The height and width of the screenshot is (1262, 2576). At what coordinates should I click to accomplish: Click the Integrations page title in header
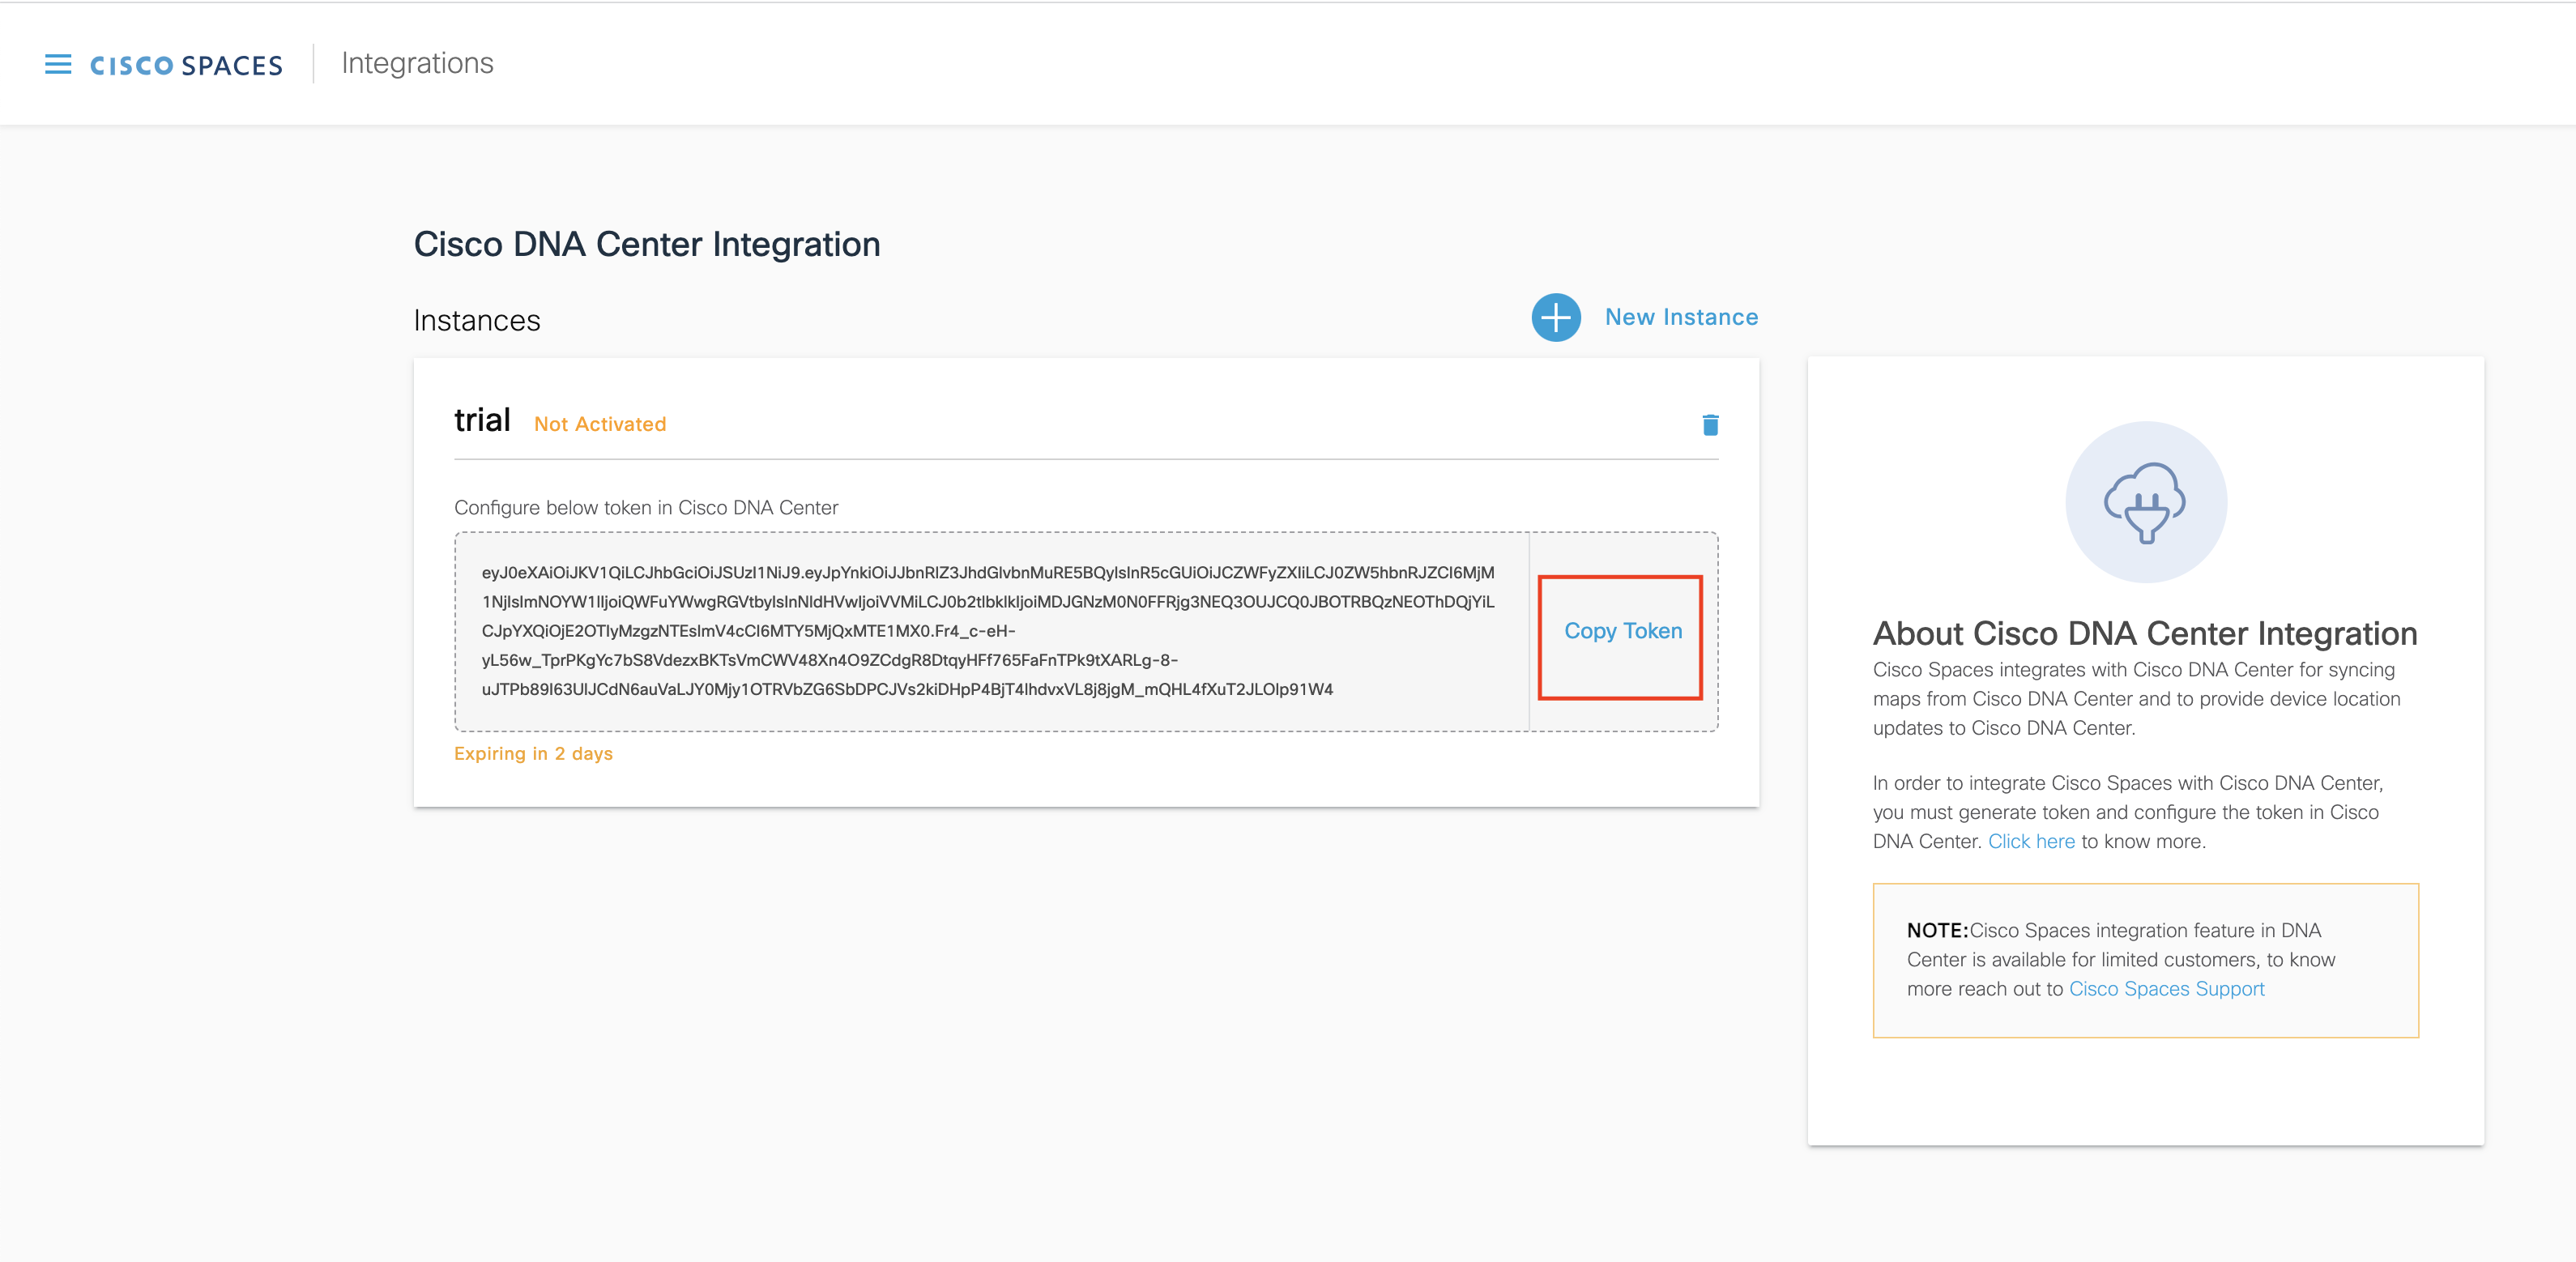tap(417, 63)
